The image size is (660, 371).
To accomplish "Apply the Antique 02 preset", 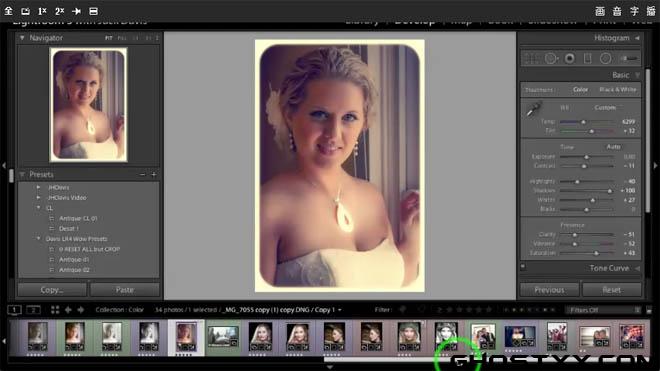I will [x=74, y=270].
